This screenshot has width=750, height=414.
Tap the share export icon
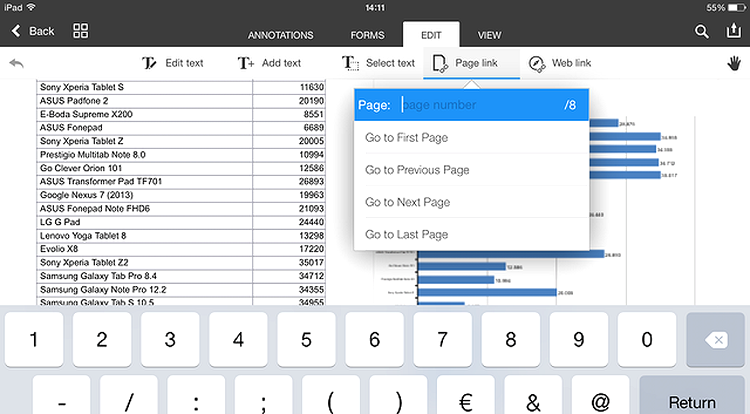point(733,31)
